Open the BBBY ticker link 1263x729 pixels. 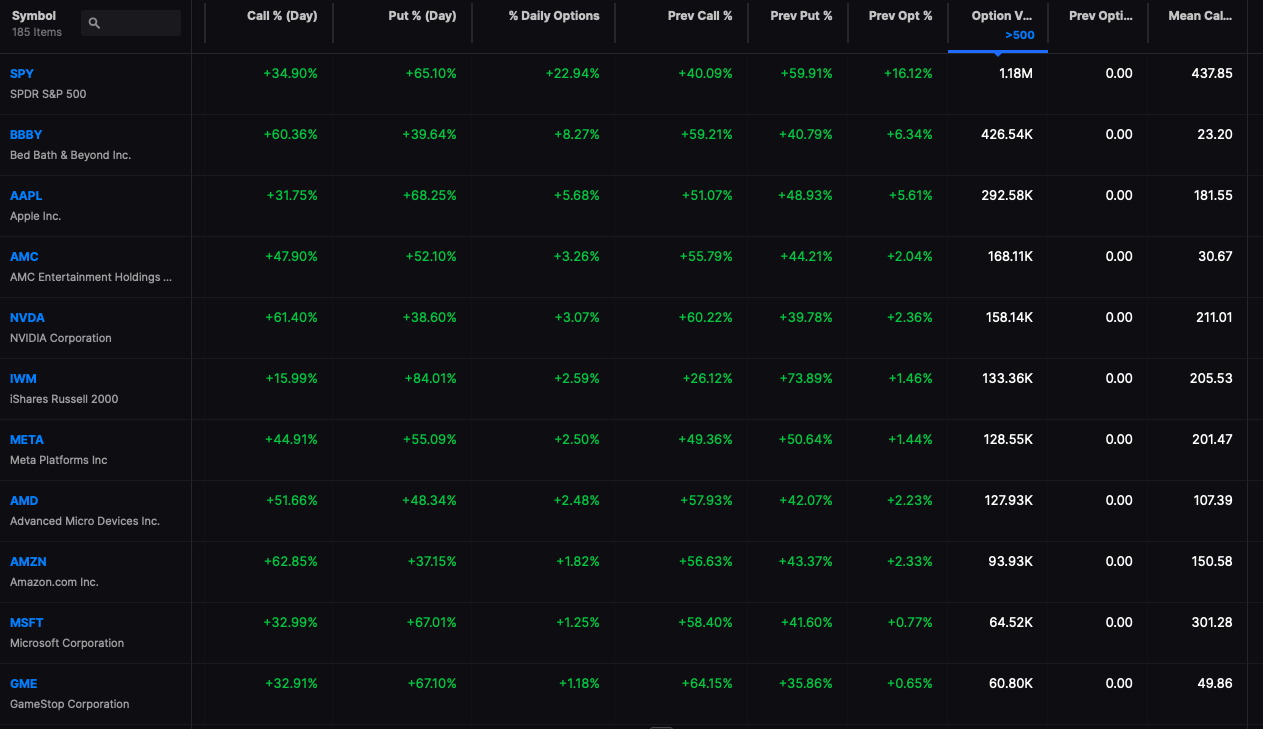click(26, 135)
